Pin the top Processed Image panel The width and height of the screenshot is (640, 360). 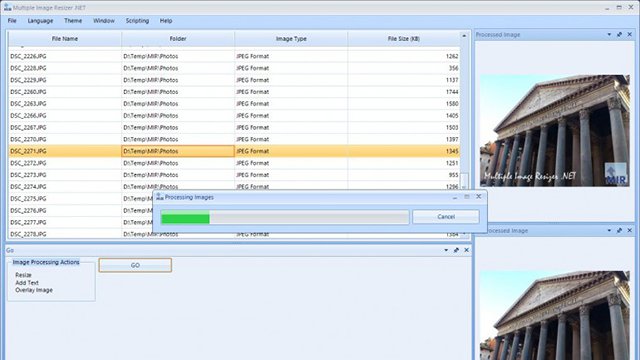pyautogui.click(x=619, y=35)
